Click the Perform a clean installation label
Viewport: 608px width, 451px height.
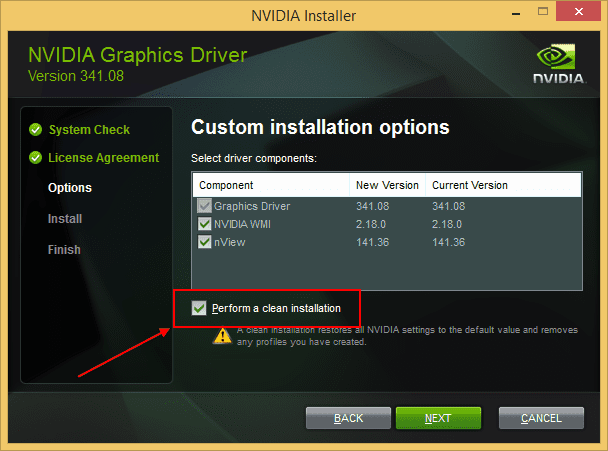(276, 308)
